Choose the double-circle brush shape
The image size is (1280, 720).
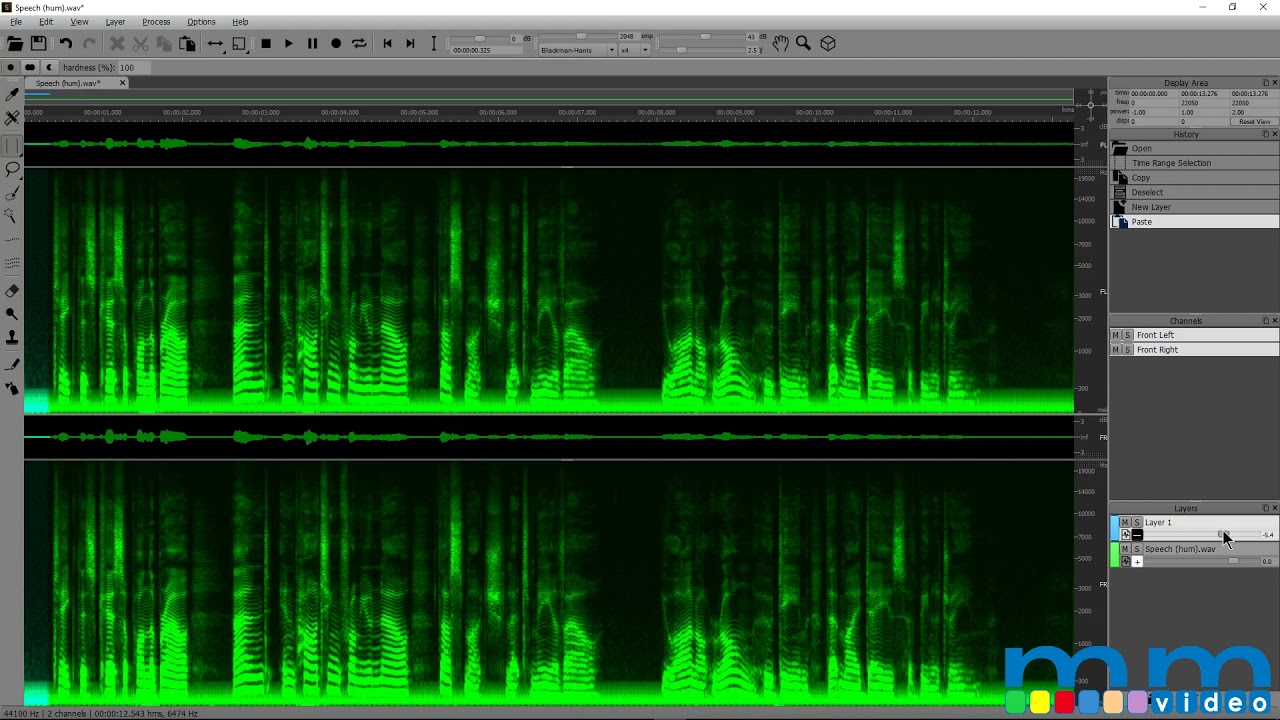[x=30, y=67]
